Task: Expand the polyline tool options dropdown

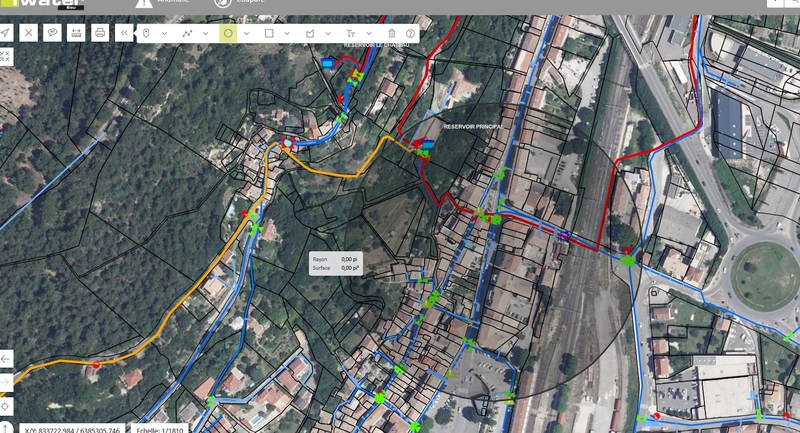Action: click(x=205, y=33)
